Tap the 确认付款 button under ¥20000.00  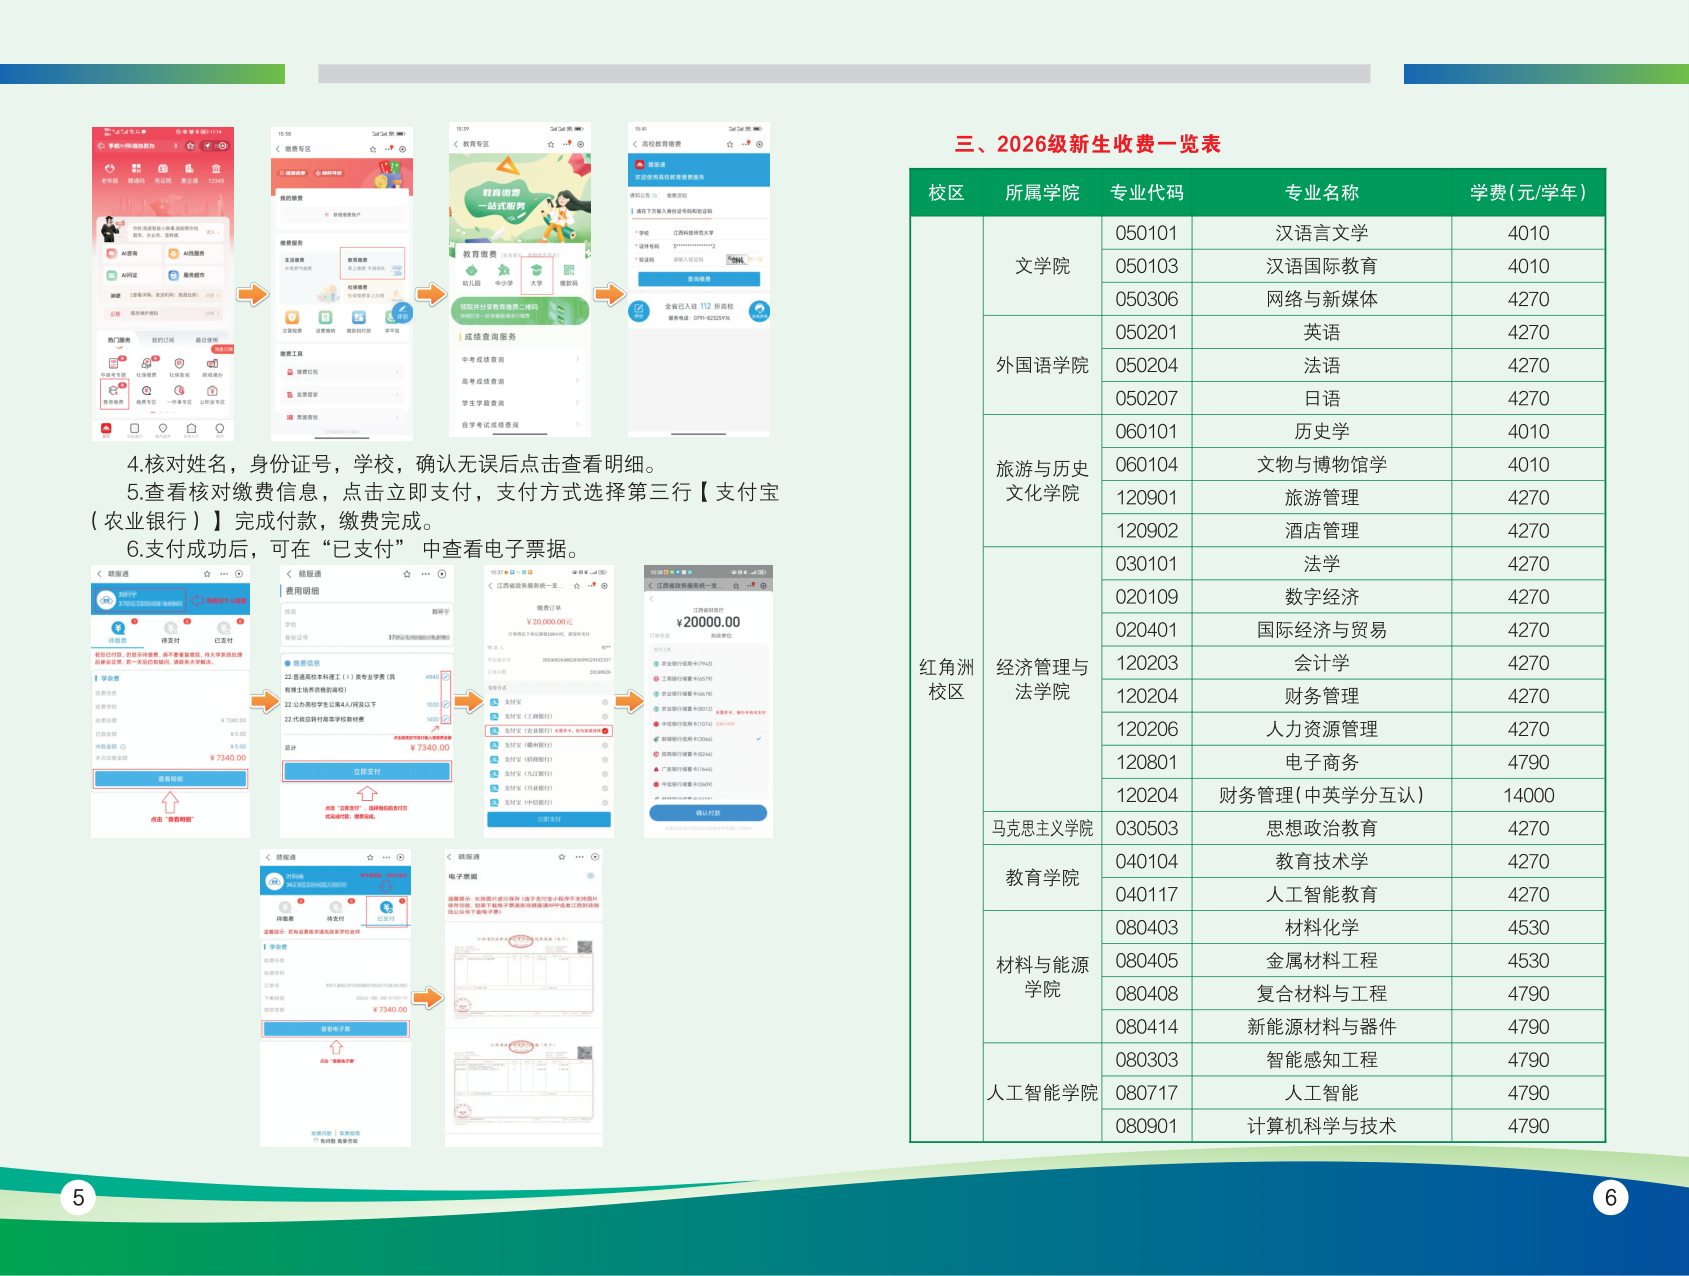708,813
